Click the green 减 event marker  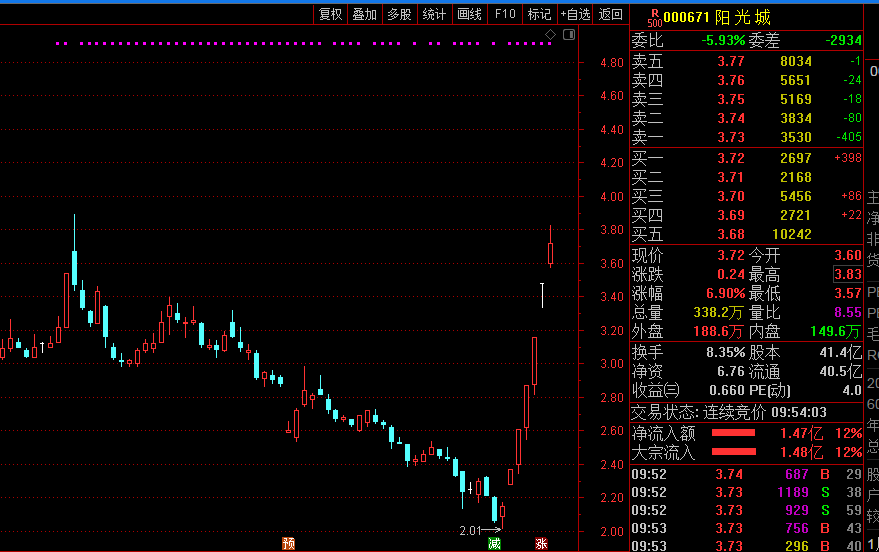click(493, 544)
